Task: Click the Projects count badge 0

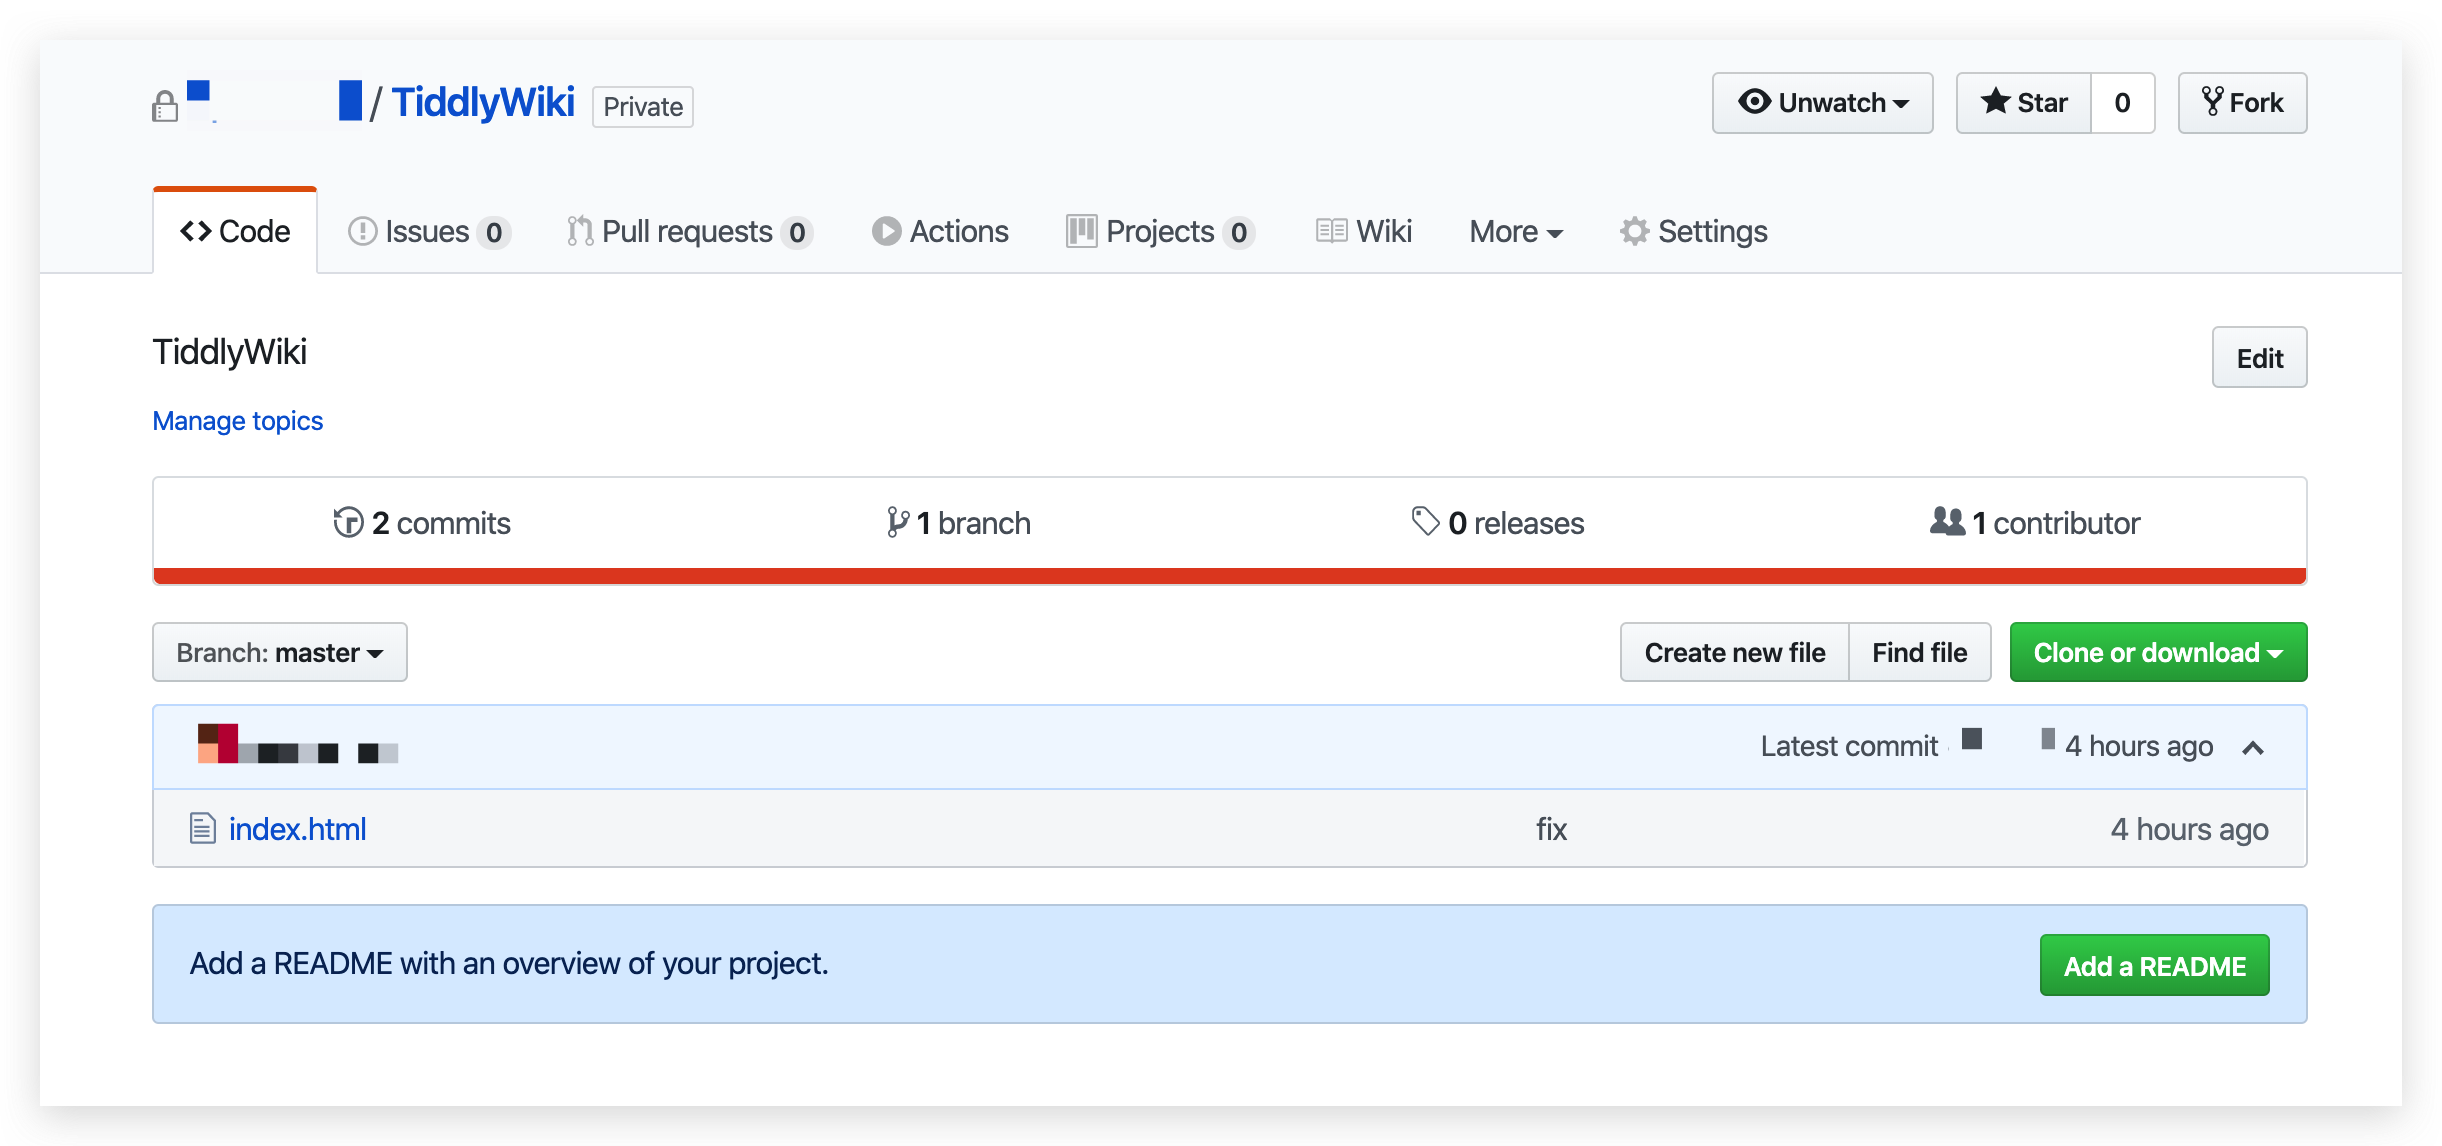Action: point(1239,232)
